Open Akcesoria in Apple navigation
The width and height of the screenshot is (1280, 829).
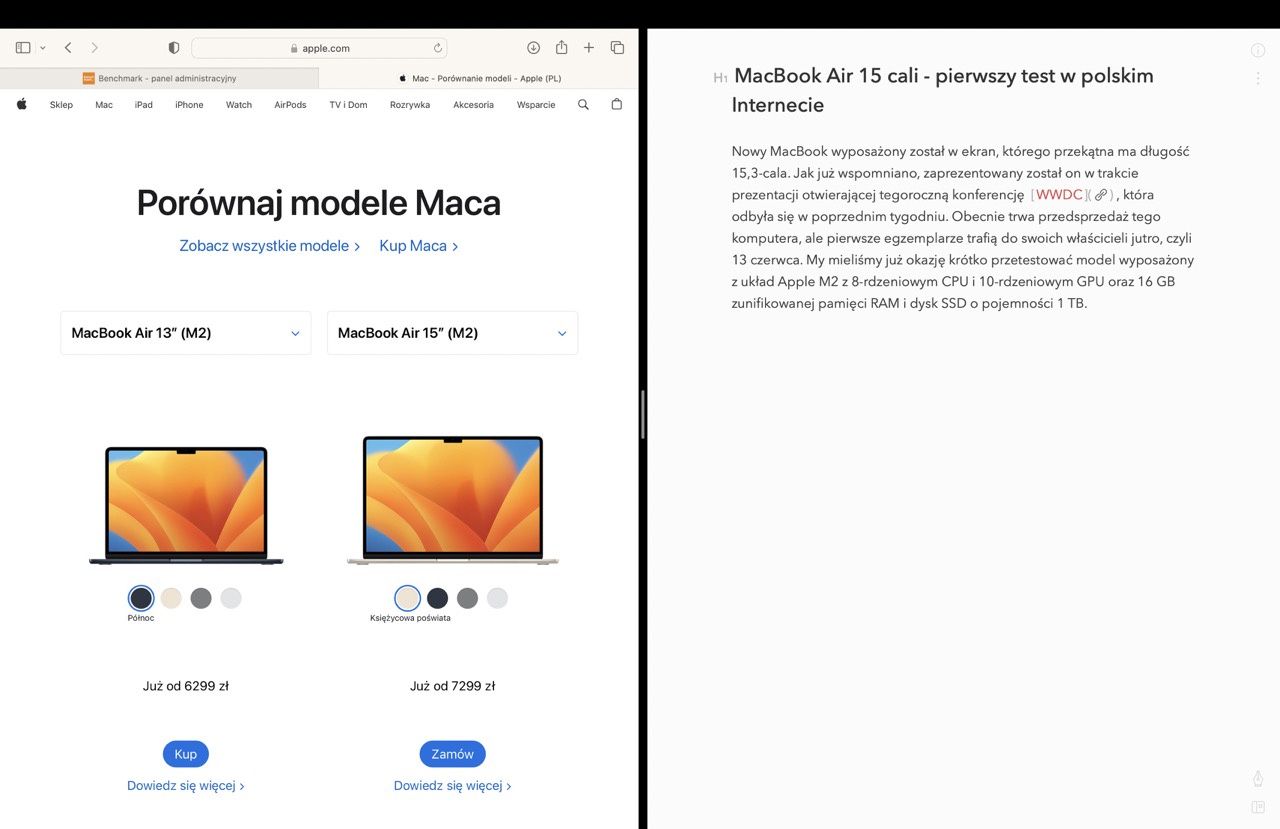pos(473,105)
